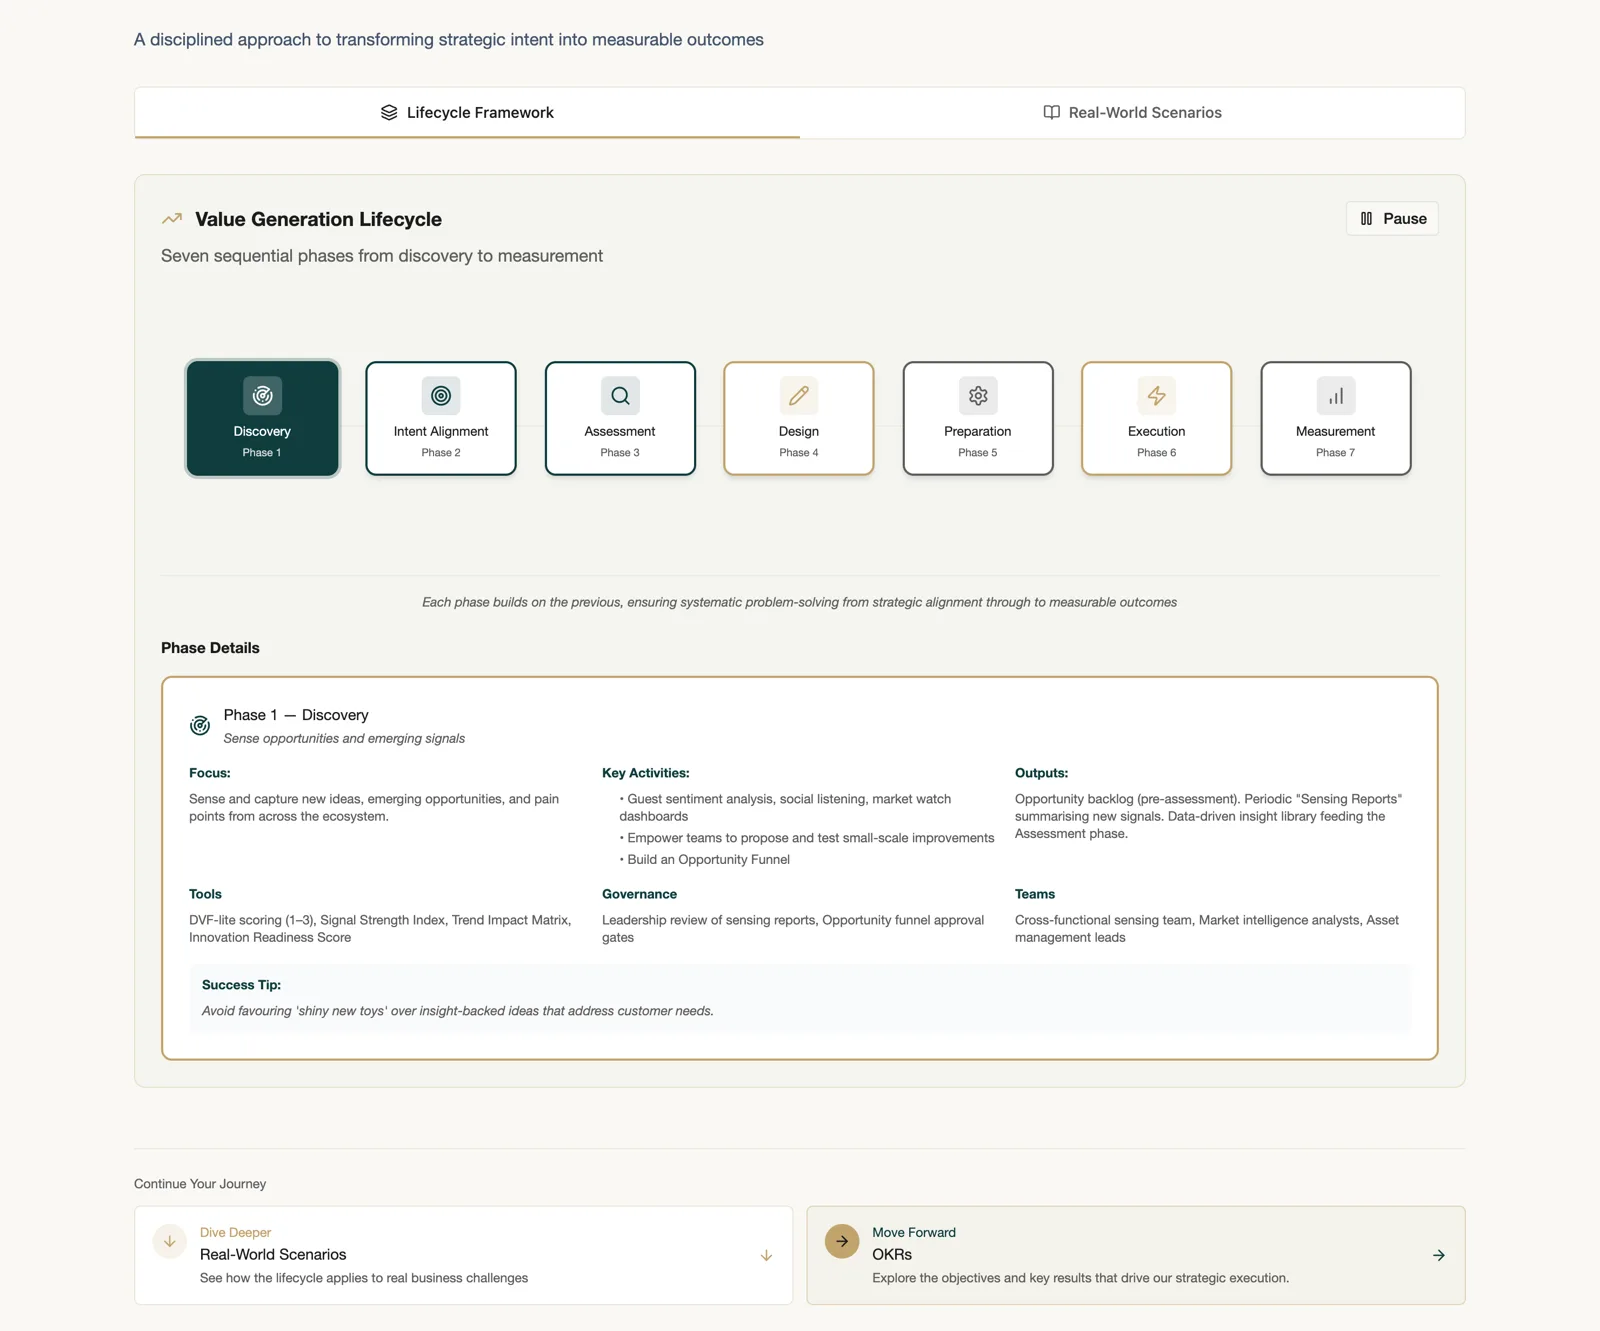
Task: Select the Design Phase 4 card
Action: click(799, 418)
